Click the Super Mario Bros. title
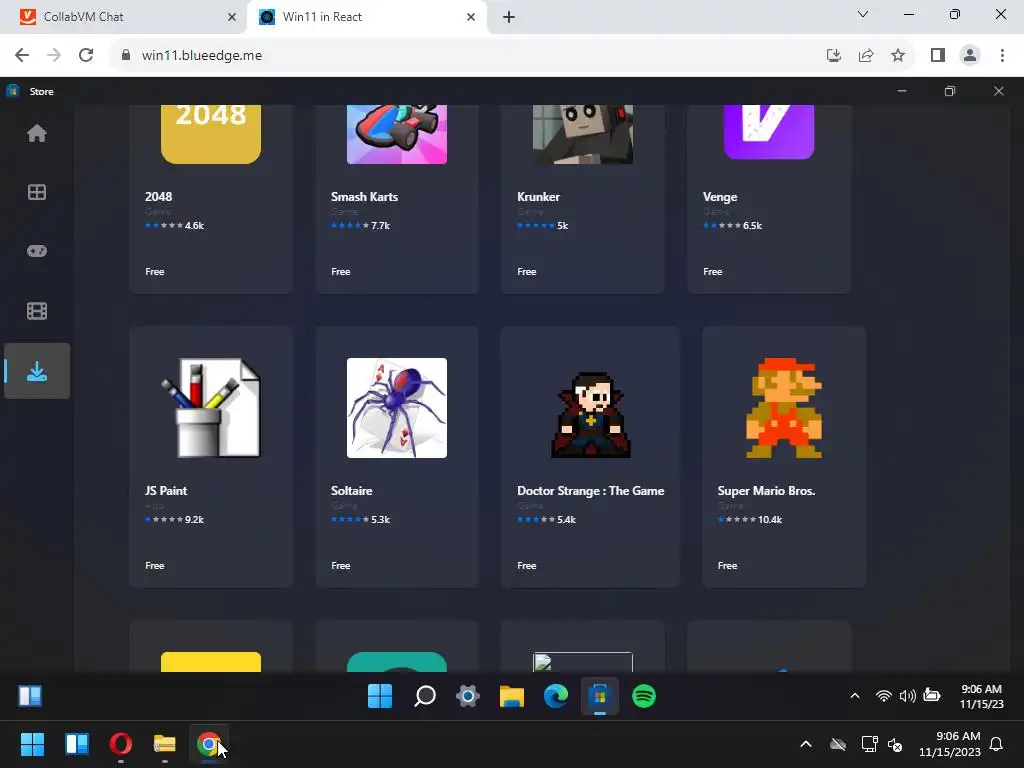 point(766,490)
